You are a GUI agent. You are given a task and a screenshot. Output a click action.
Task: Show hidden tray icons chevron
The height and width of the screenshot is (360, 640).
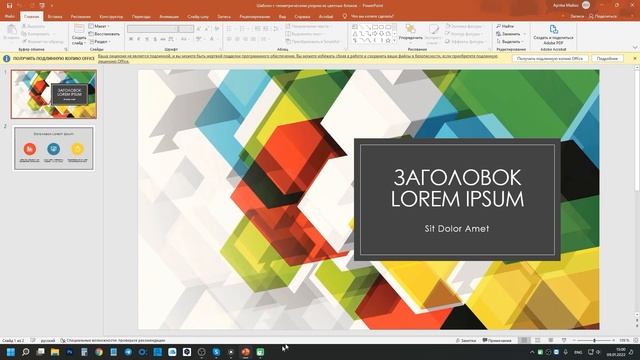coord(532,352)
